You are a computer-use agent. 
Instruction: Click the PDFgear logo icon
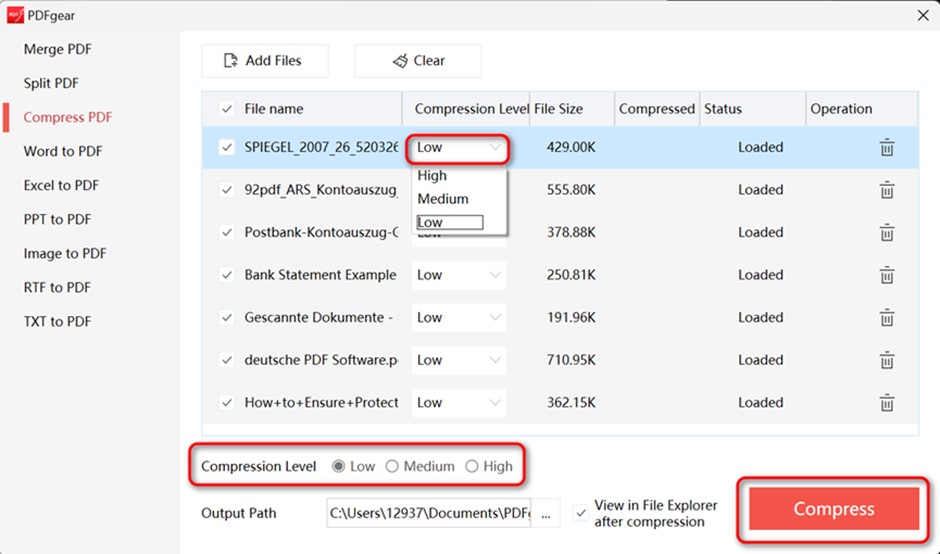pyautogui.click(x=15, y=15)
